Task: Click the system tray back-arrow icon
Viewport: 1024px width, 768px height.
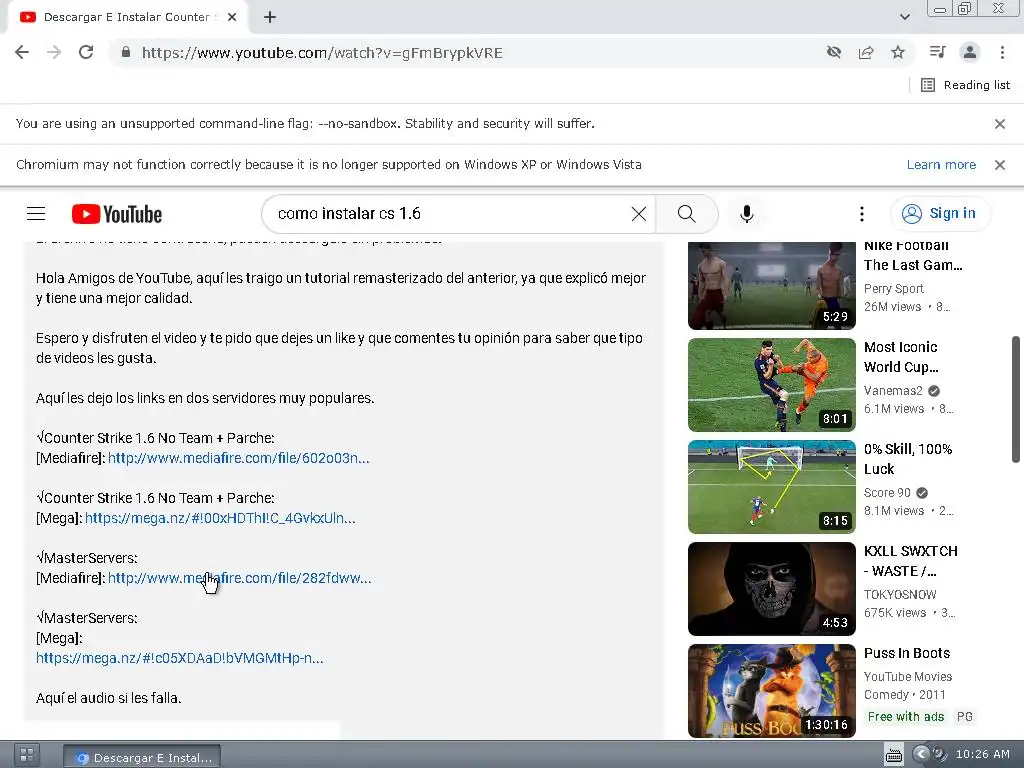Action: [920, 754]
